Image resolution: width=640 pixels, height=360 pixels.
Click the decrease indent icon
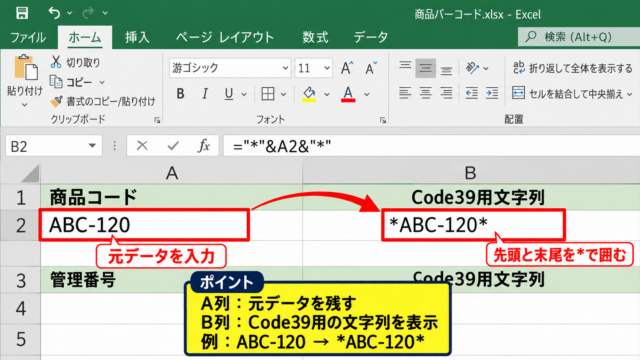[x=471, y=93]
